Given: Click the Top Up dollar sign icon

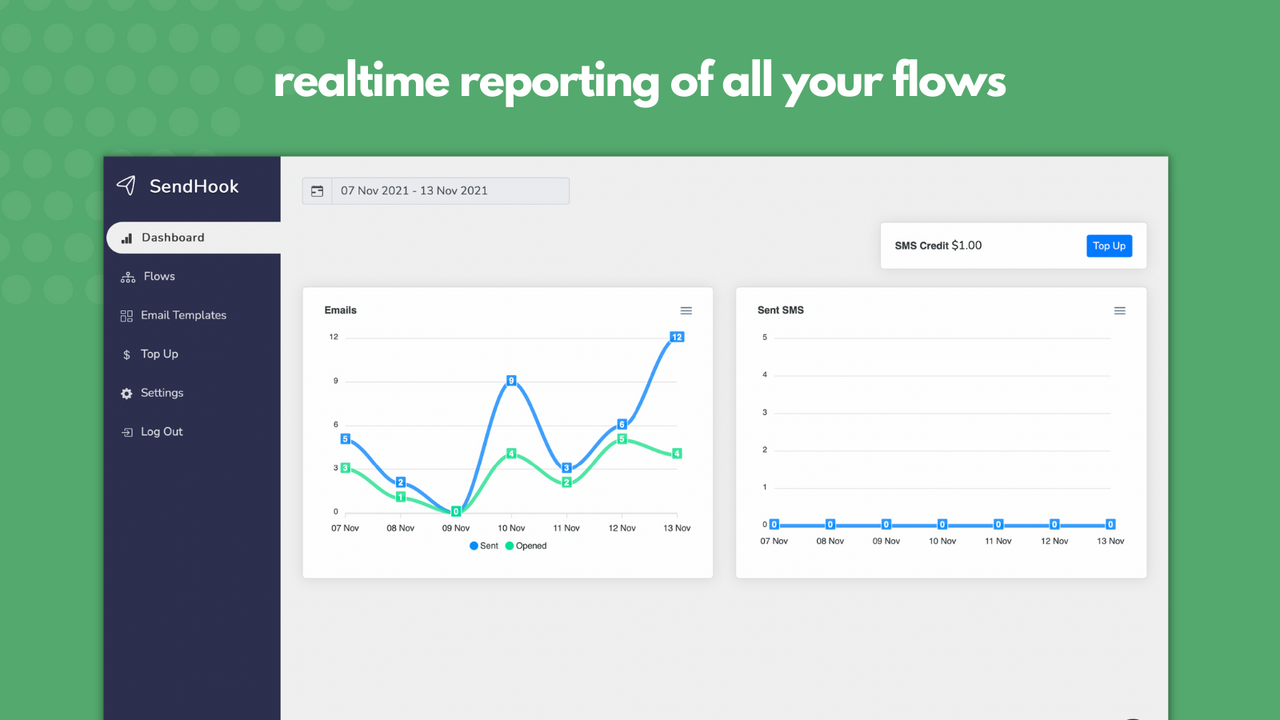Looking at the screenshot, I should coord(126,355).
